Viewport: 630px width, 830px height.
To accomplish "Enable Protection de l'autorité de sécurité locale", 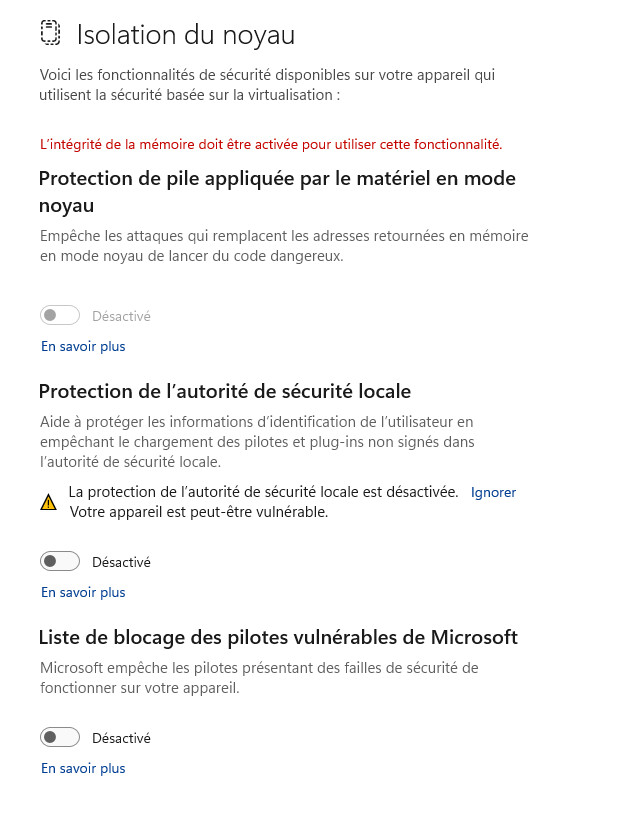I will (60, 561).
